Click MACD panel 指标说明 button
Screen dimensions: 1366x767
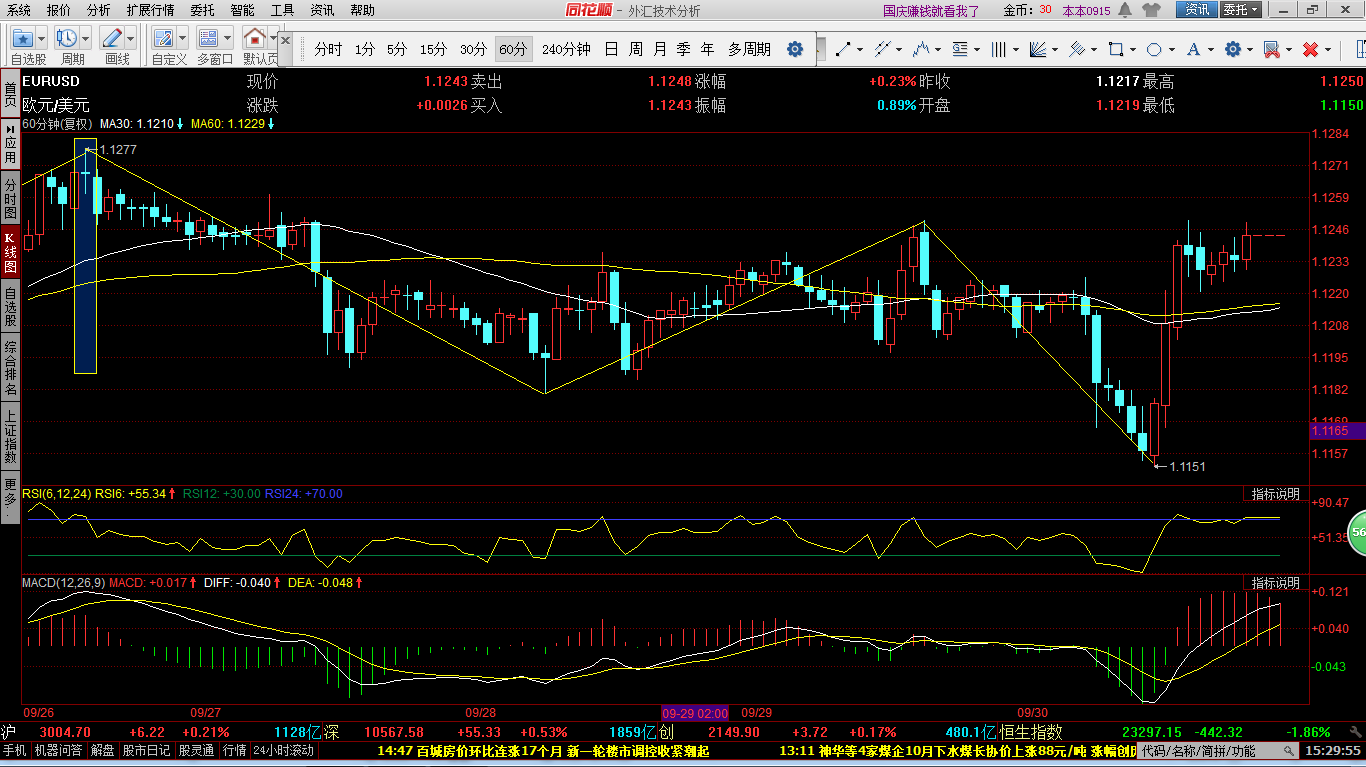(x=1276, y=583)
